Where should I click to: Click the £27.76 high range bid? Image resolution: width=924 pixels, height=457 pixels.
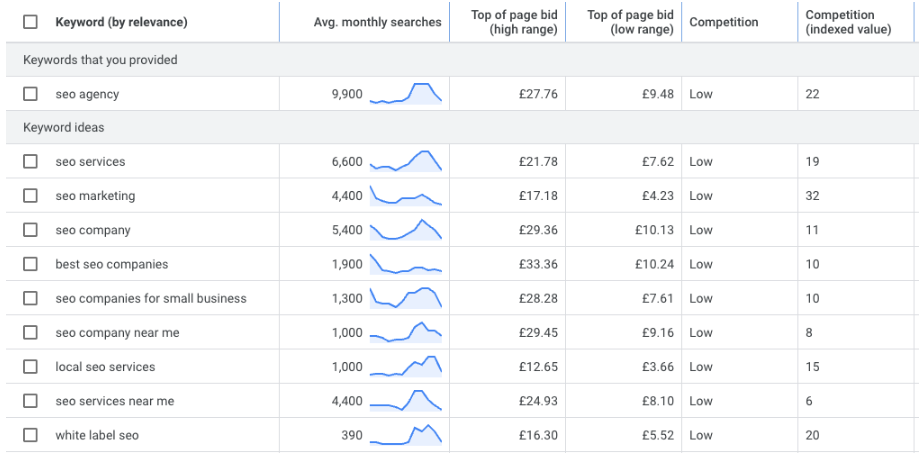(538, 94)
